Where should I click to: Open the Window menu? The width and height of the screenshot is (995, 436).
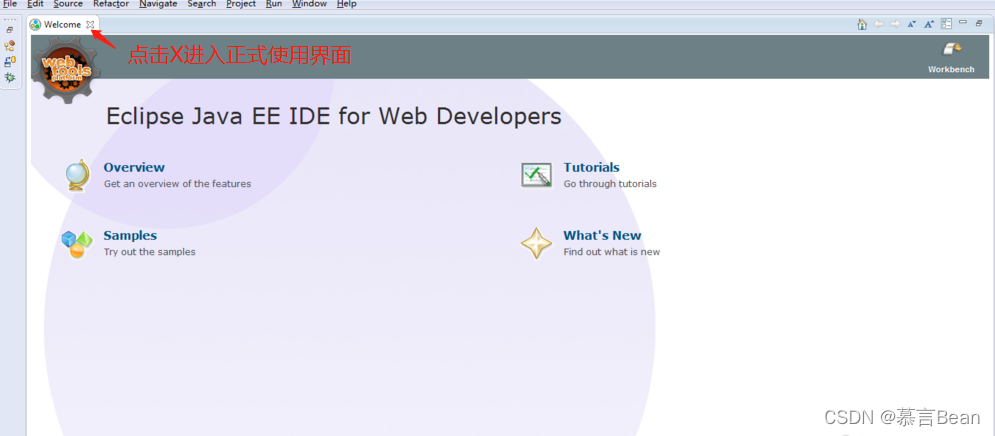(x=309, y=4)
